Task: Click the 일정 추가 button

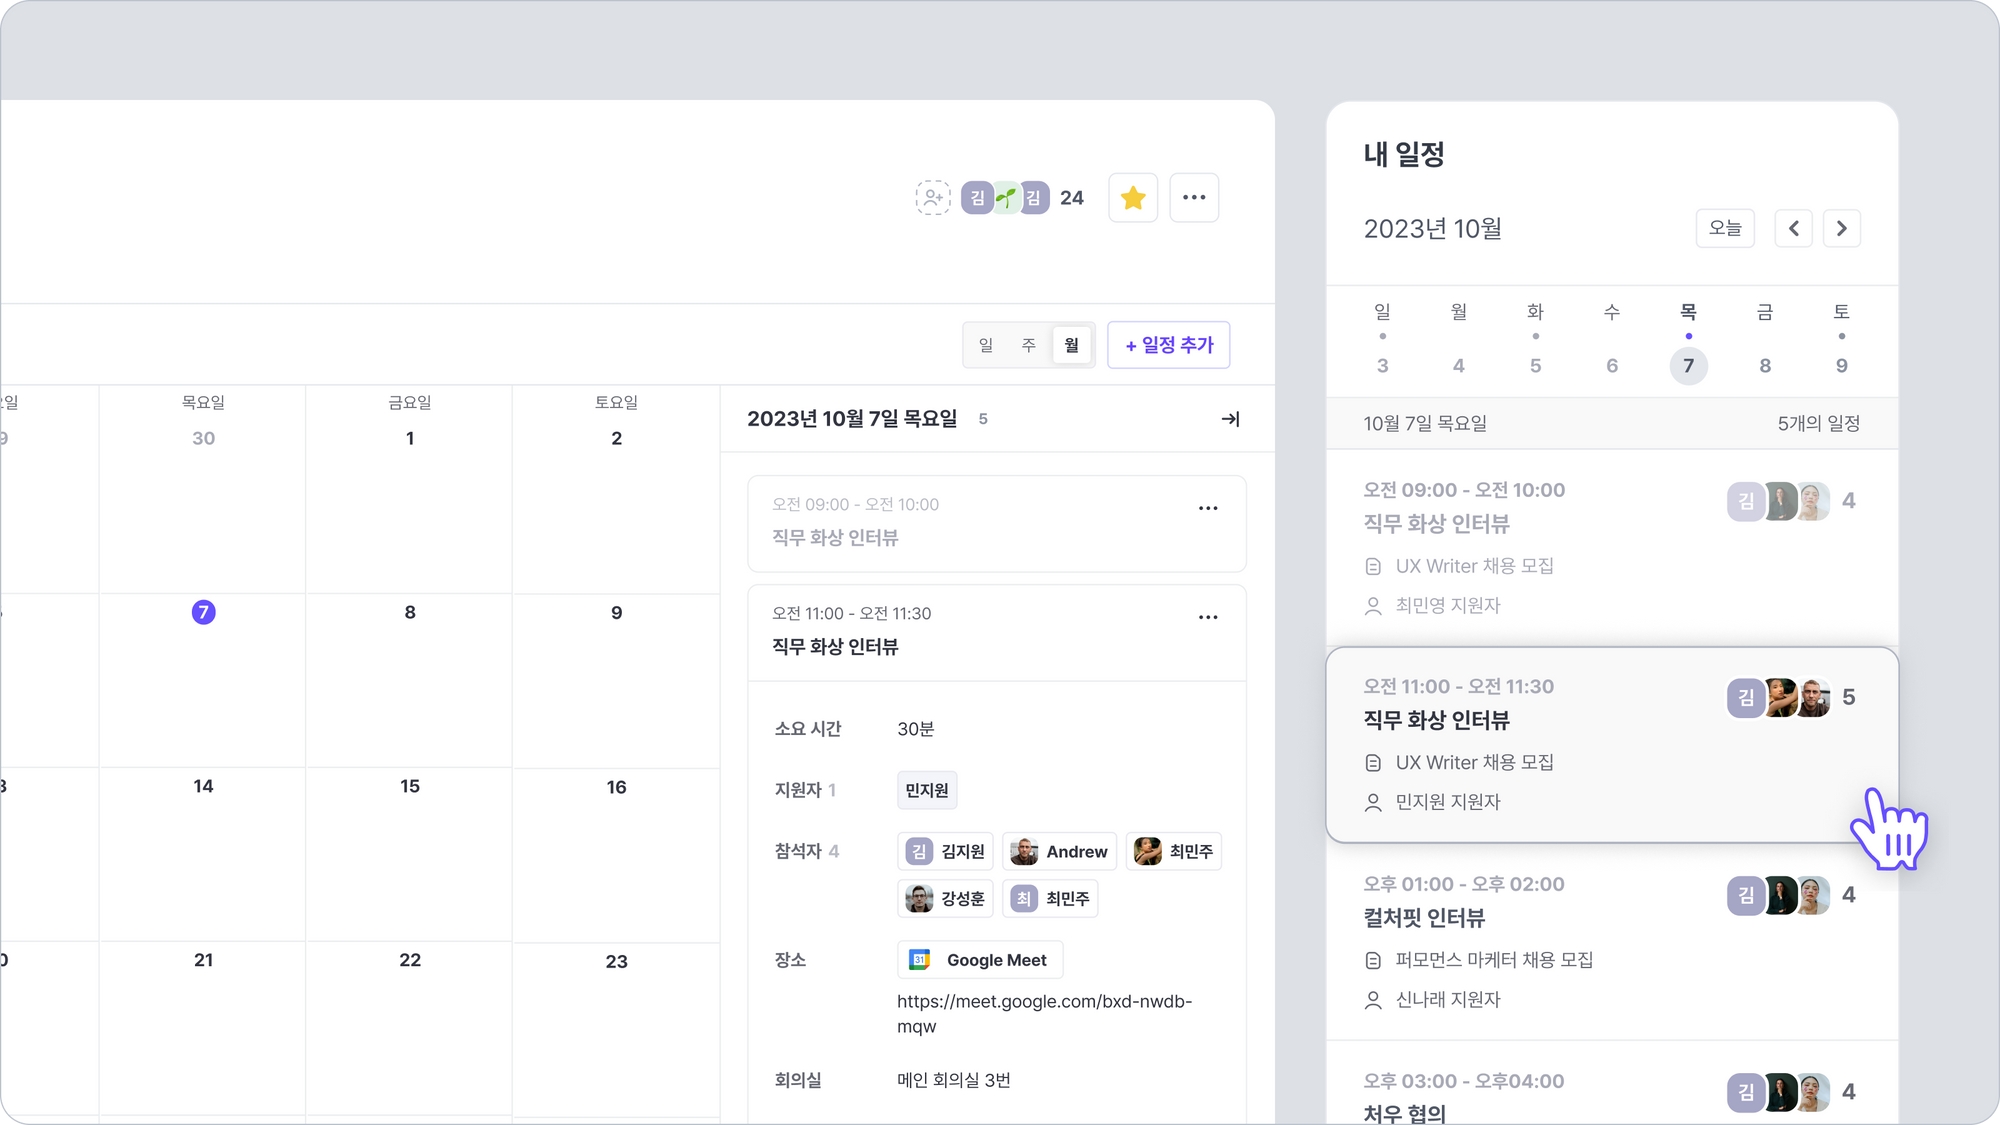Action: [x=1169, y=345]
